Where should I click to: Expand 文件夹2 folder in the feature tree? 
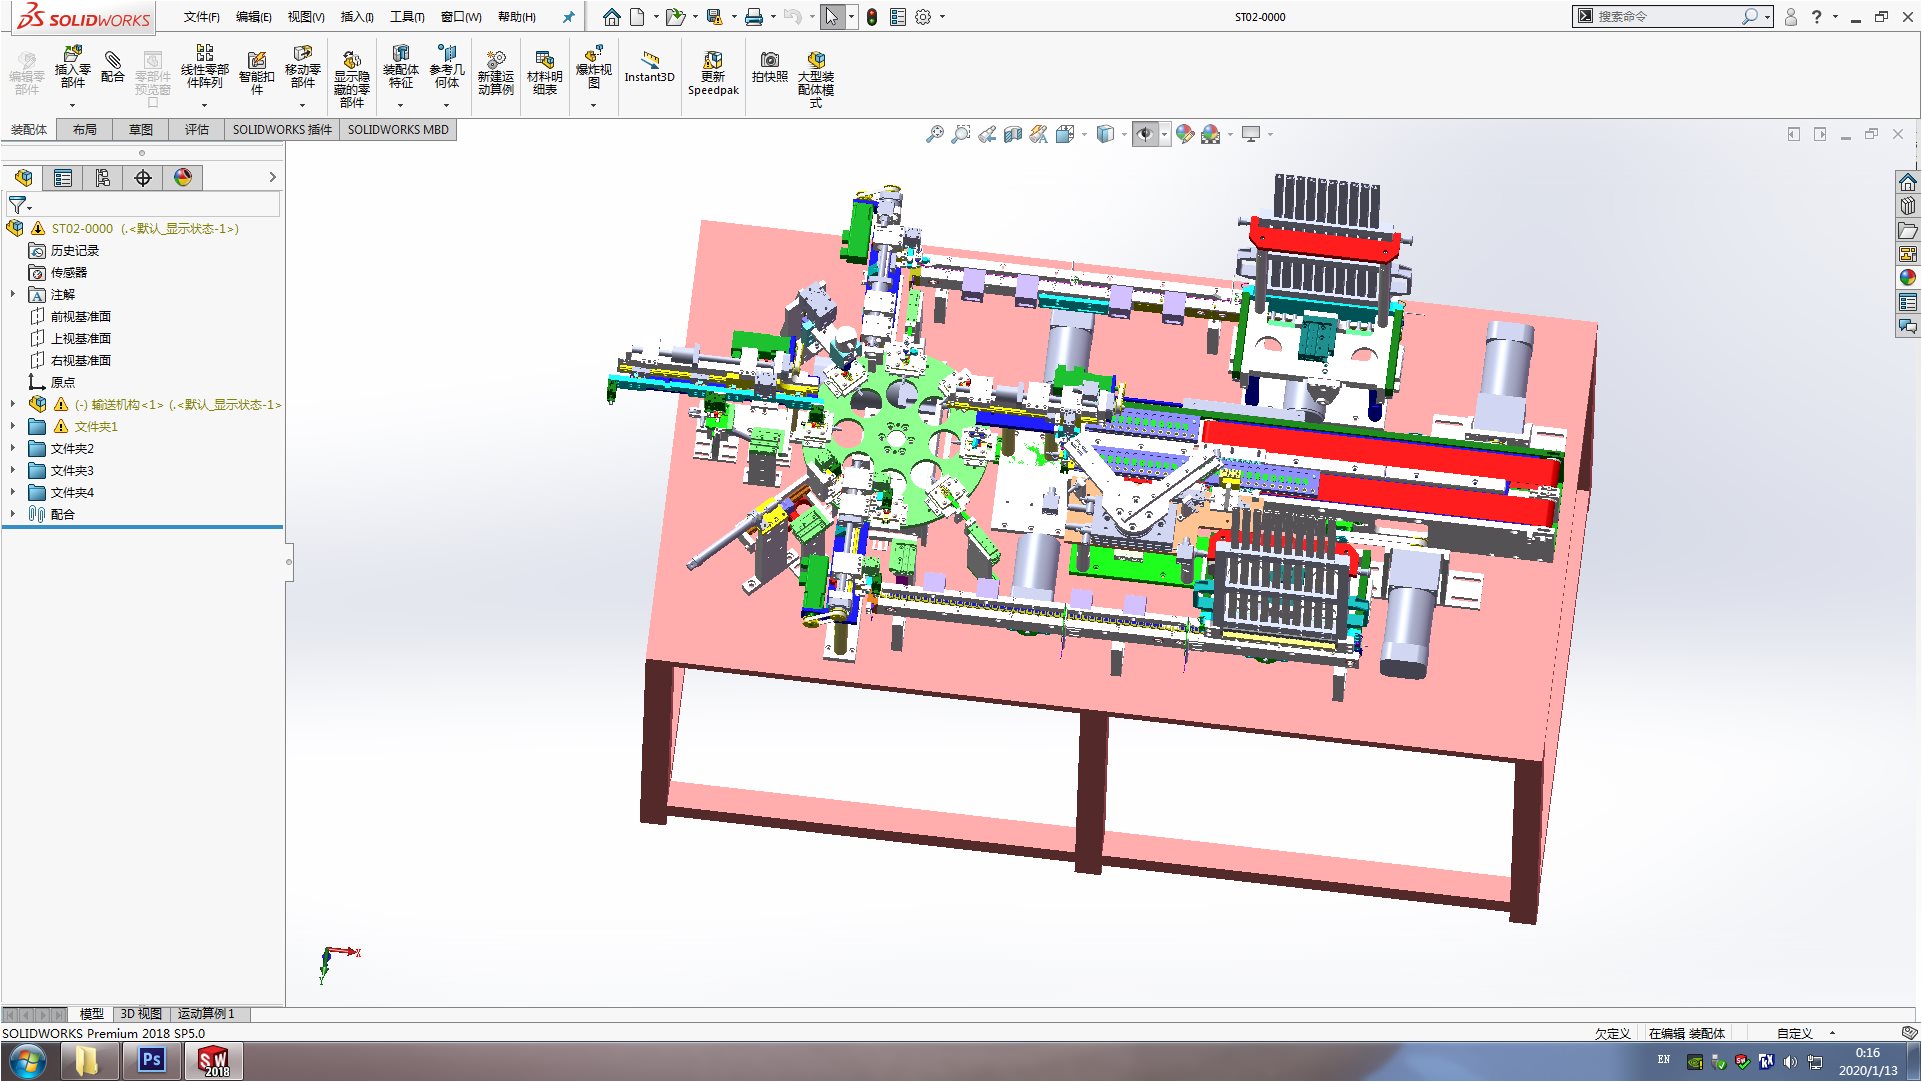point(13,449)
